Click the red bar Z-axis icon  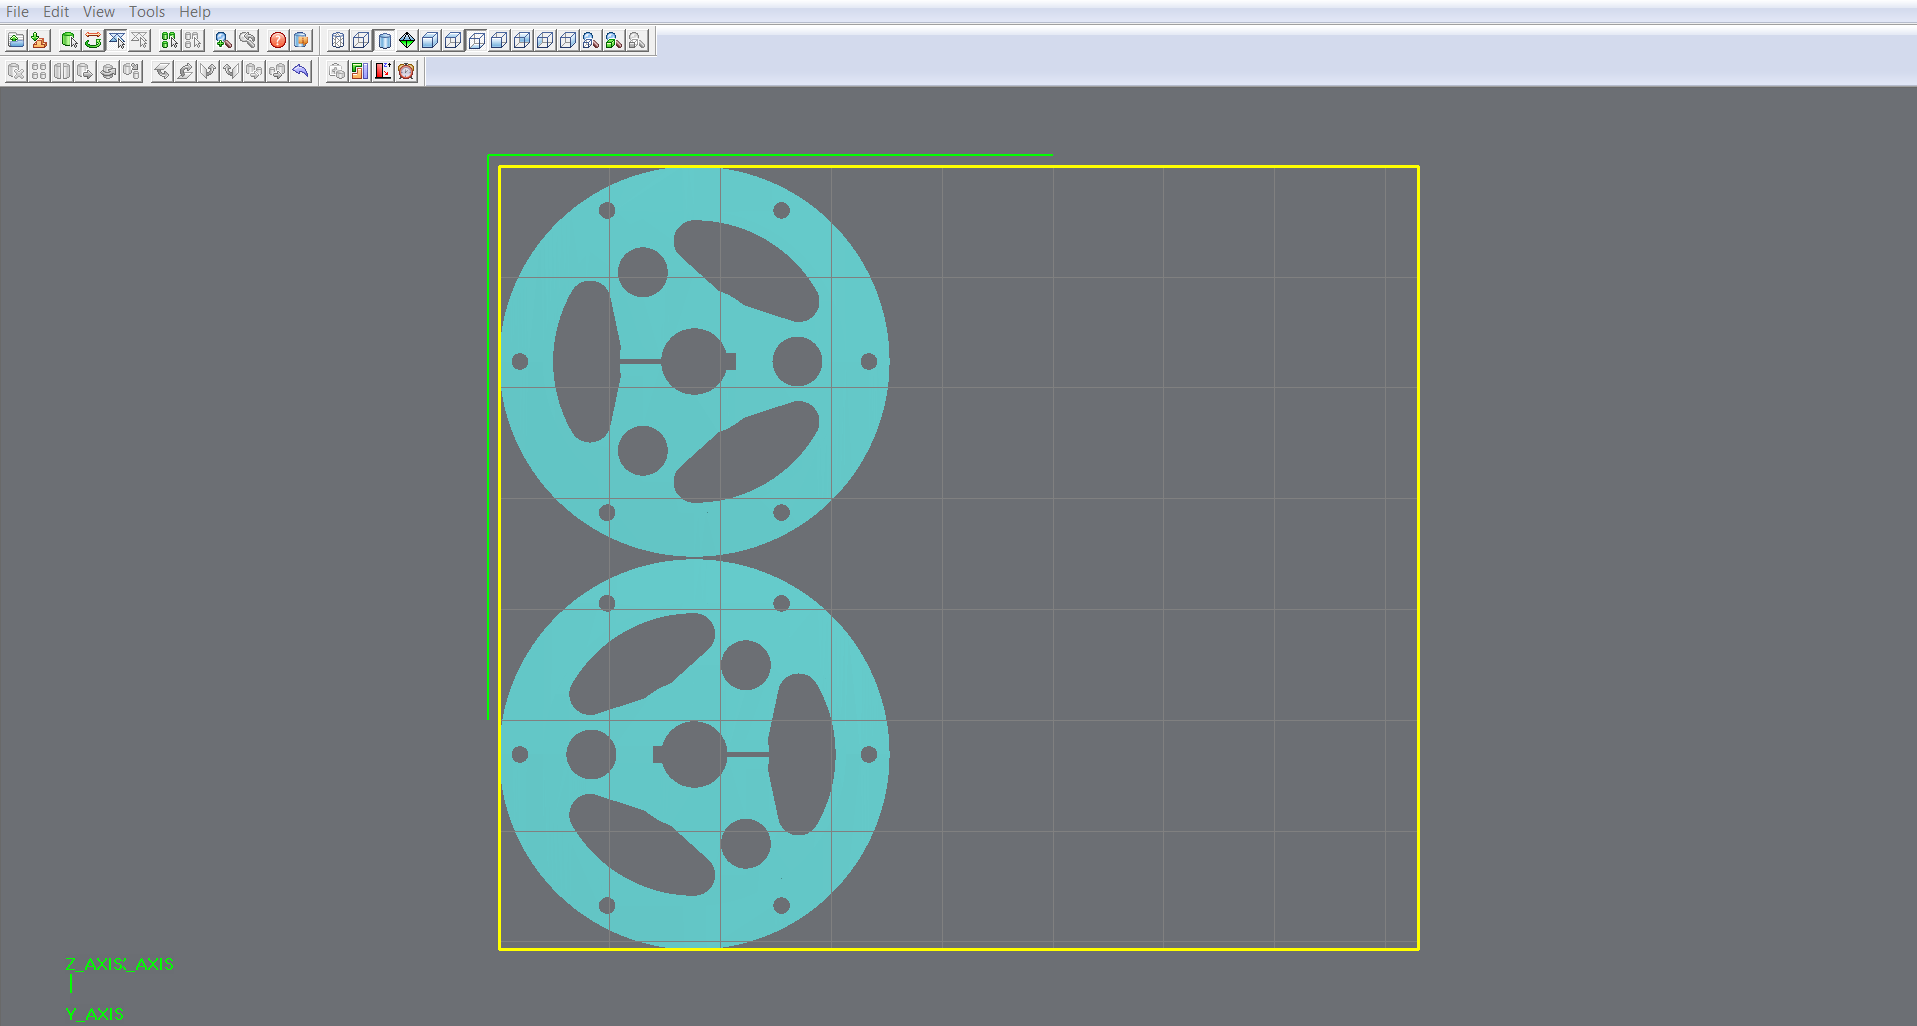pyautogui.click(x=383, y=71)
